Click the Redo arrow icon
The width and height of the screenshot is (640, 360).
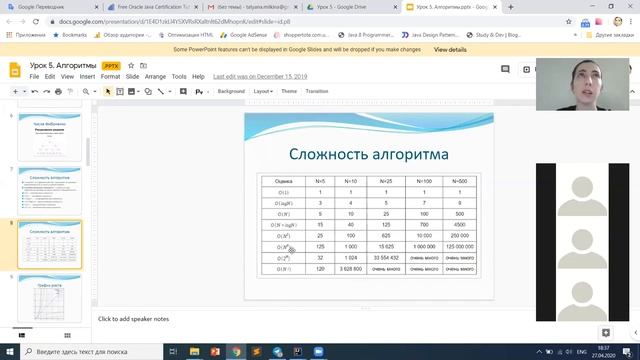pos(47,91)
